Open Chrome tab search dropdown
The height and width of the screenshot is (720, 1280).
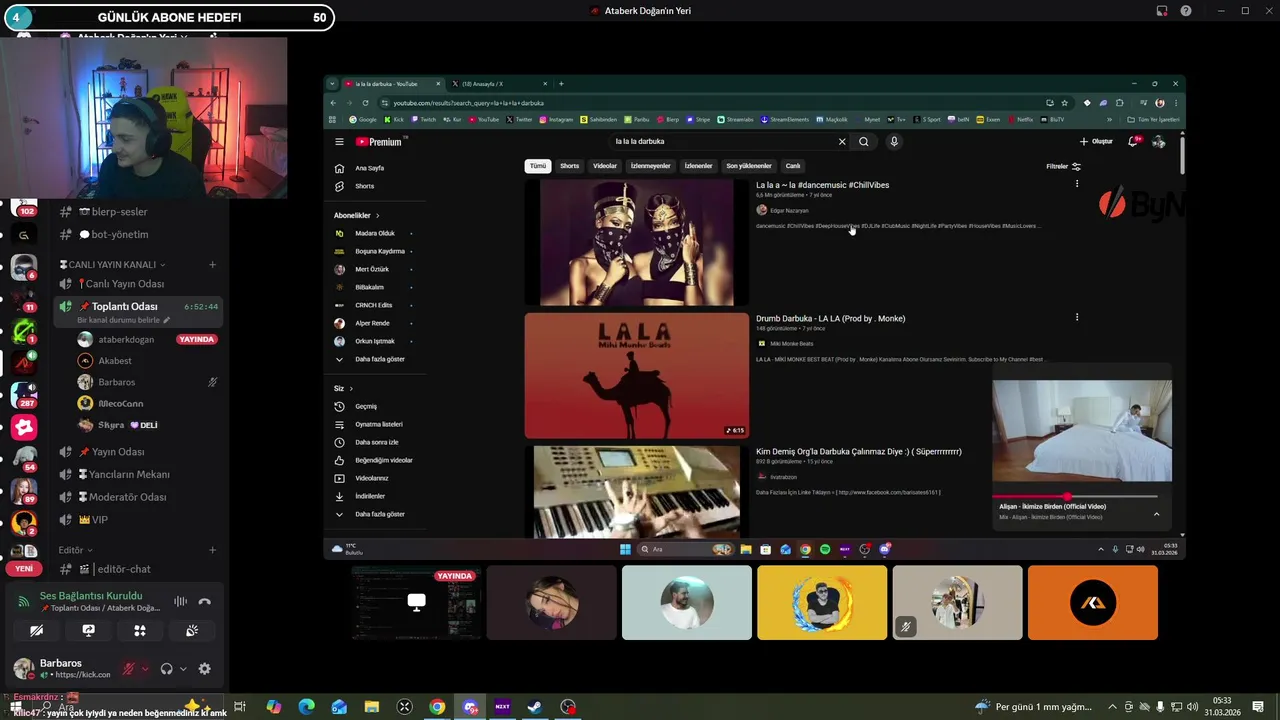(x=333, y=84)
